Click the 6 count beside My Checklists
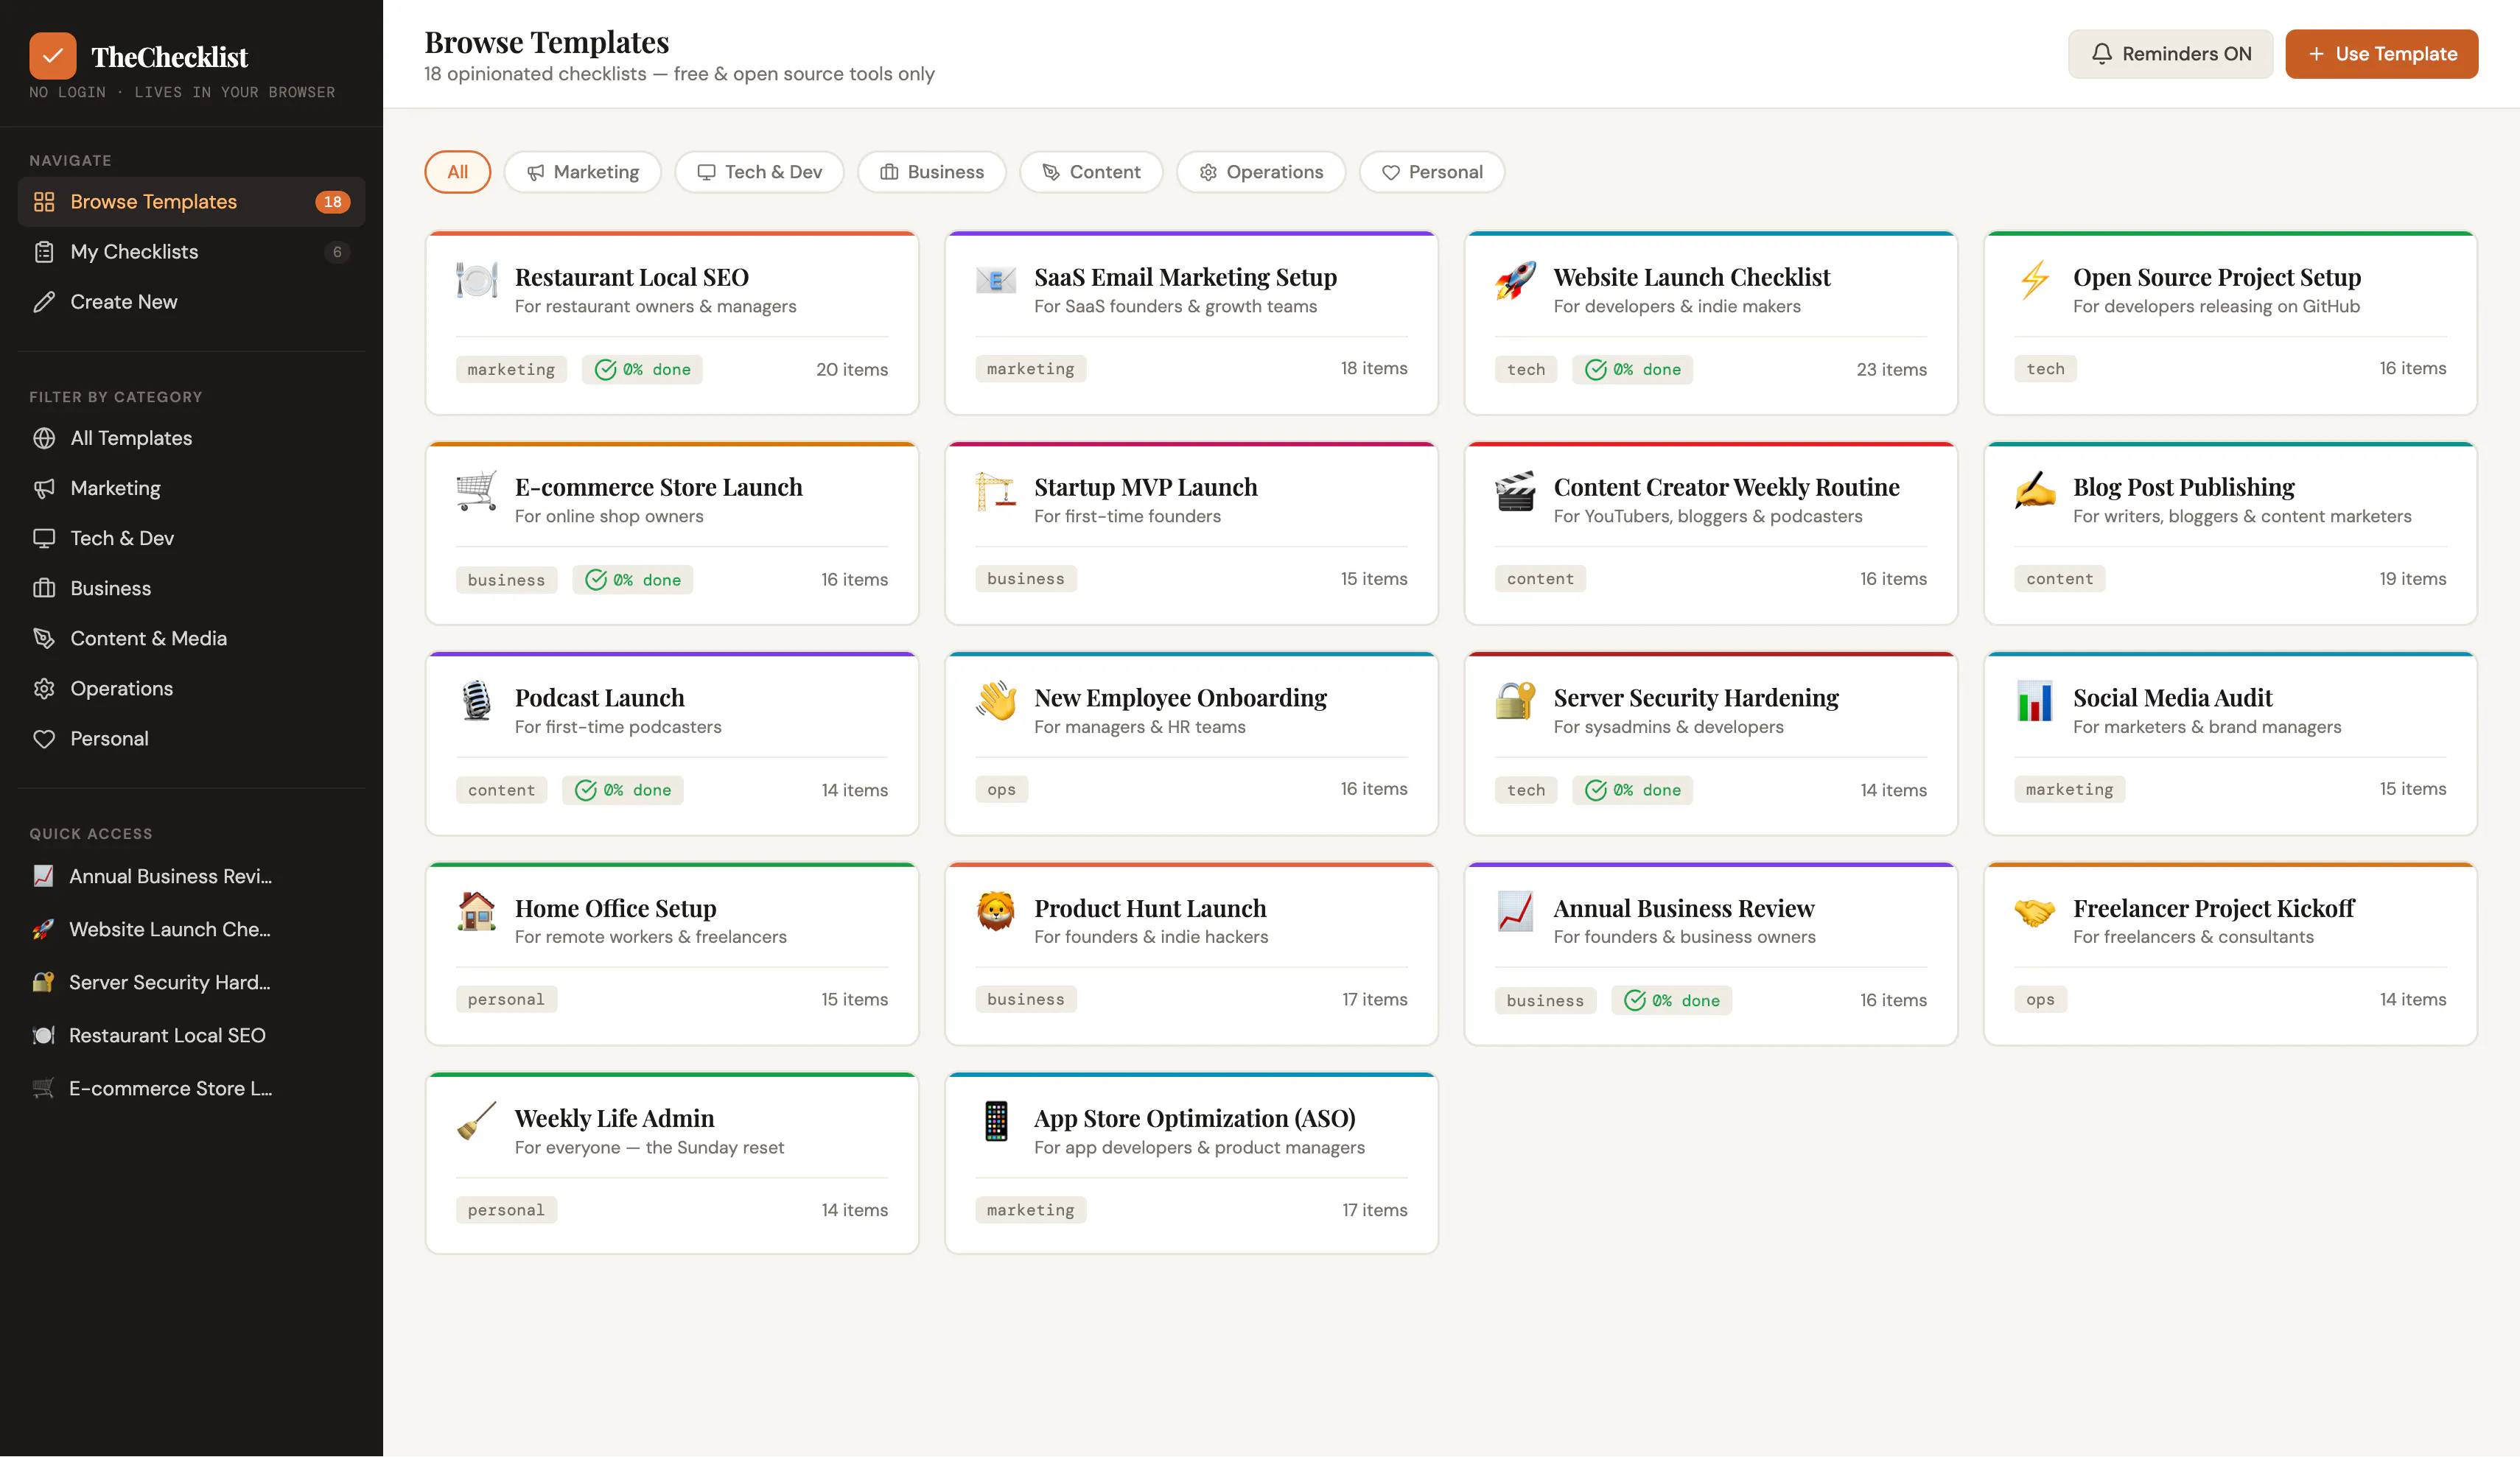 [337, 252]
